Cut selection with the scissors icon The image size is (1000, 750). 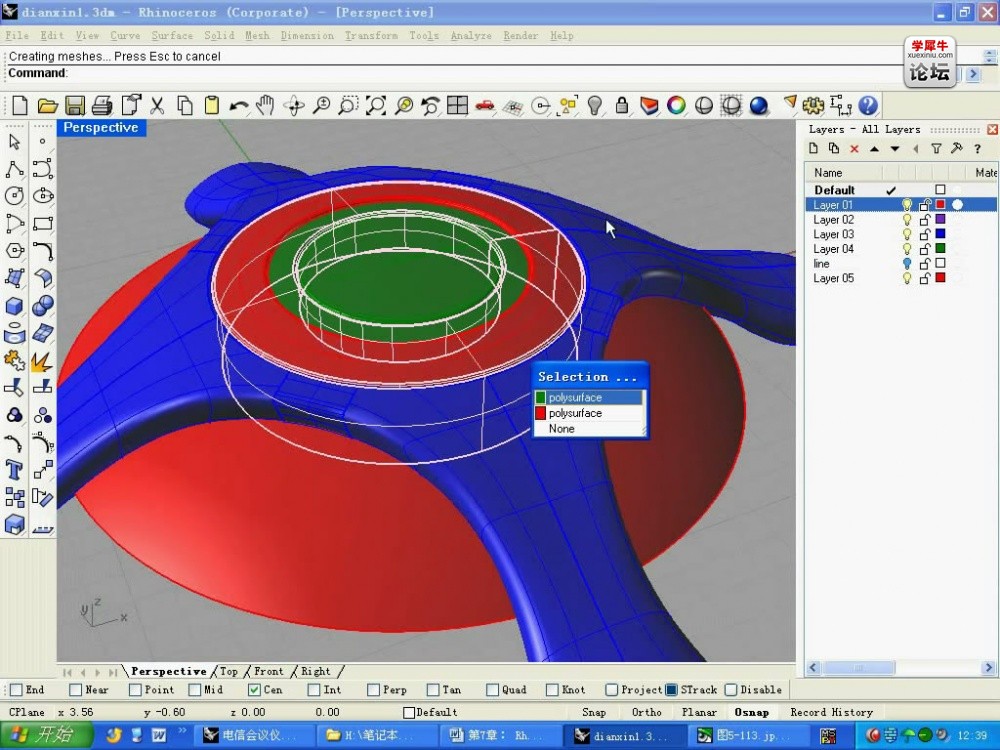[x=157, y=105]
